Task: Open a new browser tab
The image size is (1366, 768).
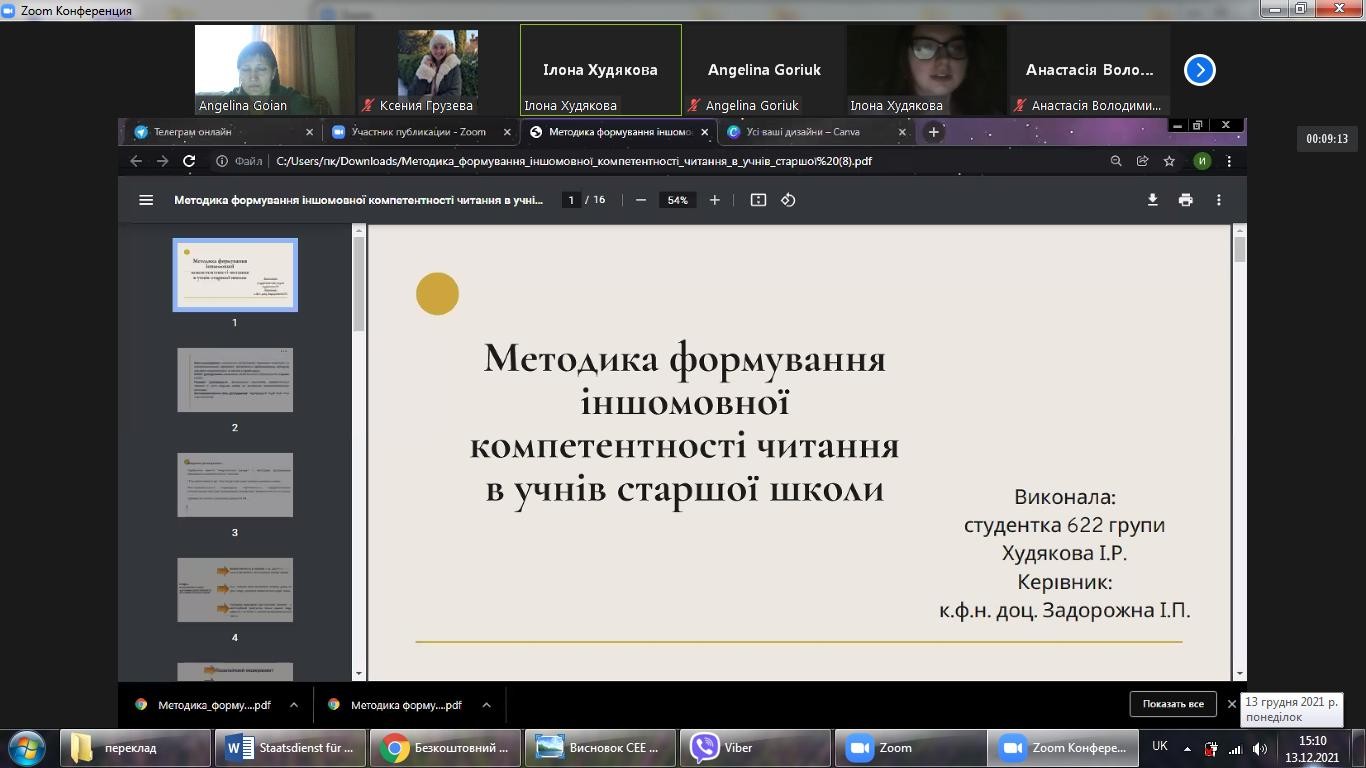Action: [933, 132]
